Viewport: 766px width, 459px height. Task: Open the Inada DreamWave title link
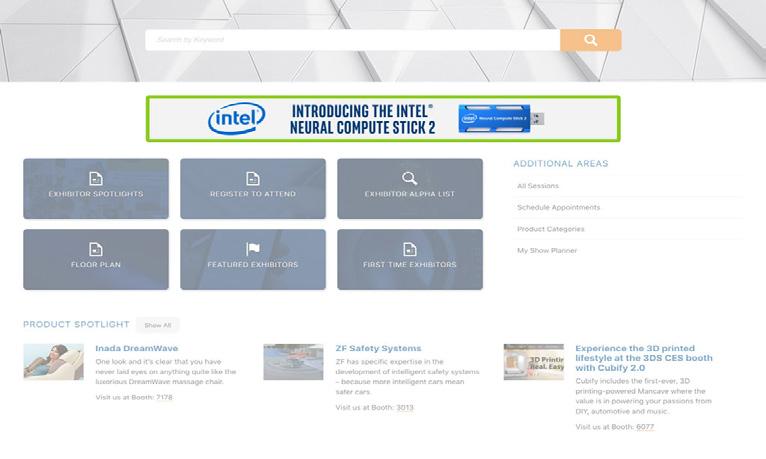(137, 348)
